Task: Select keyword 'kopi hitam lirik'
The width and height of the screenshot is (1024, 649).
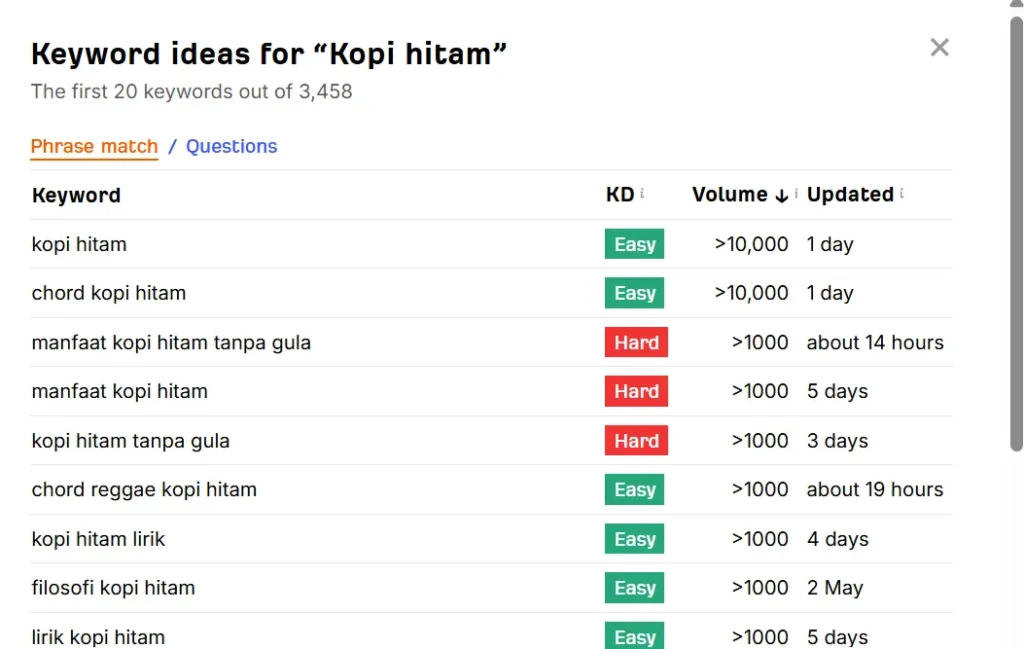Action: pyautogui.click(x=98, y=539)
